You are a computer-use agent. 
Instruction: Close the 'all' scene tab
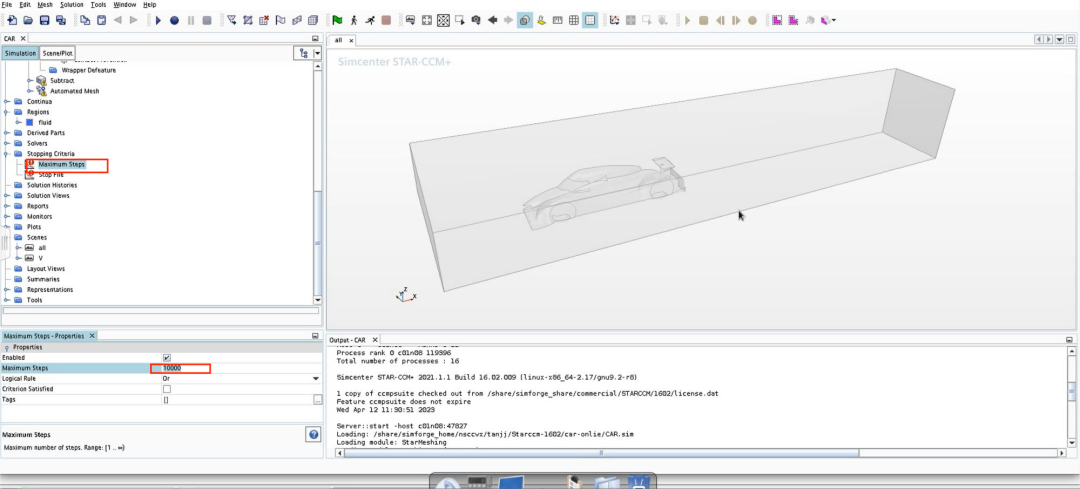(x=351, y=41)
